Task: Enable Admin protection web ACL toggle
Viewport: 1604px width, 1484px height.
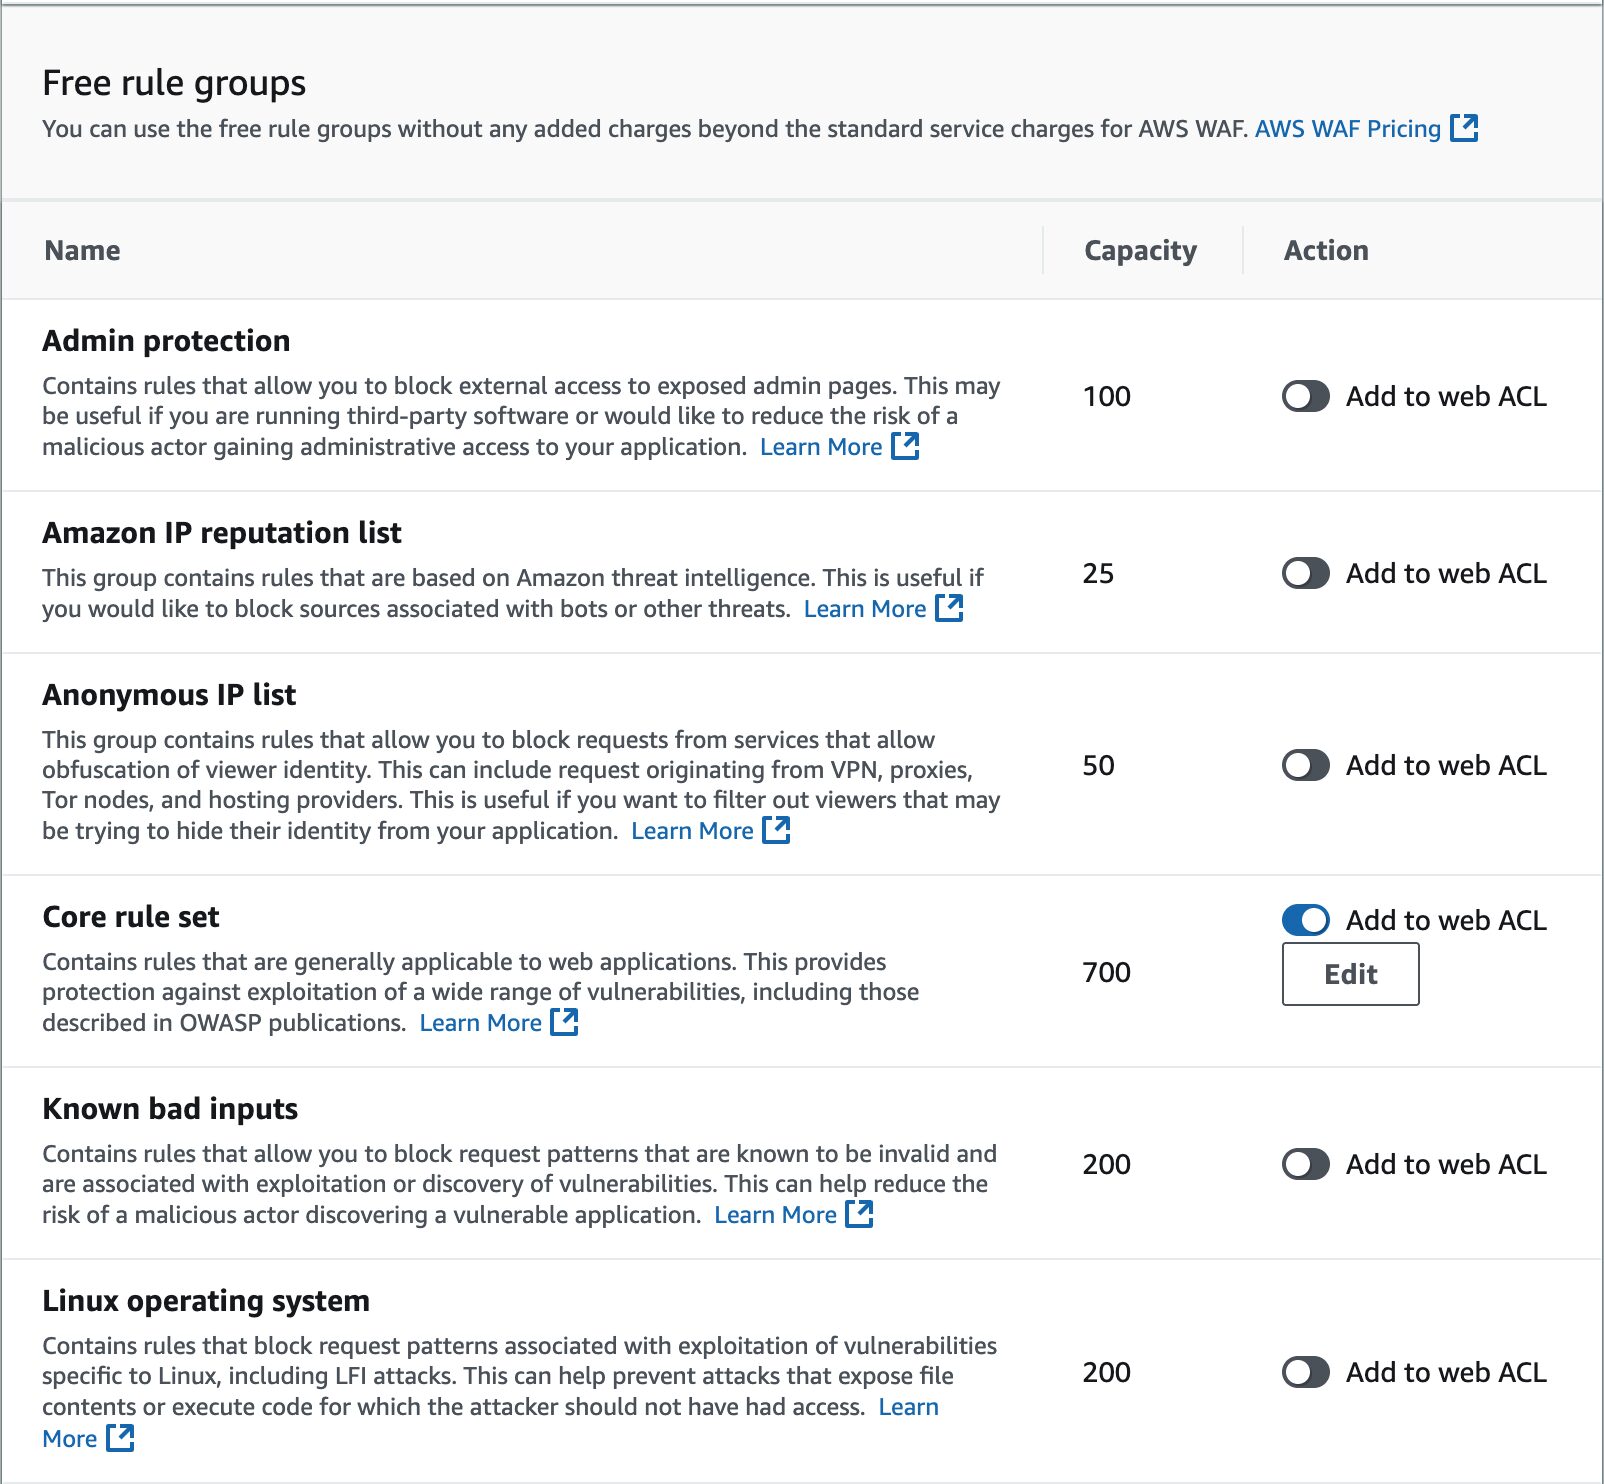Action: pyautogui.click(x=1305, y=396)
